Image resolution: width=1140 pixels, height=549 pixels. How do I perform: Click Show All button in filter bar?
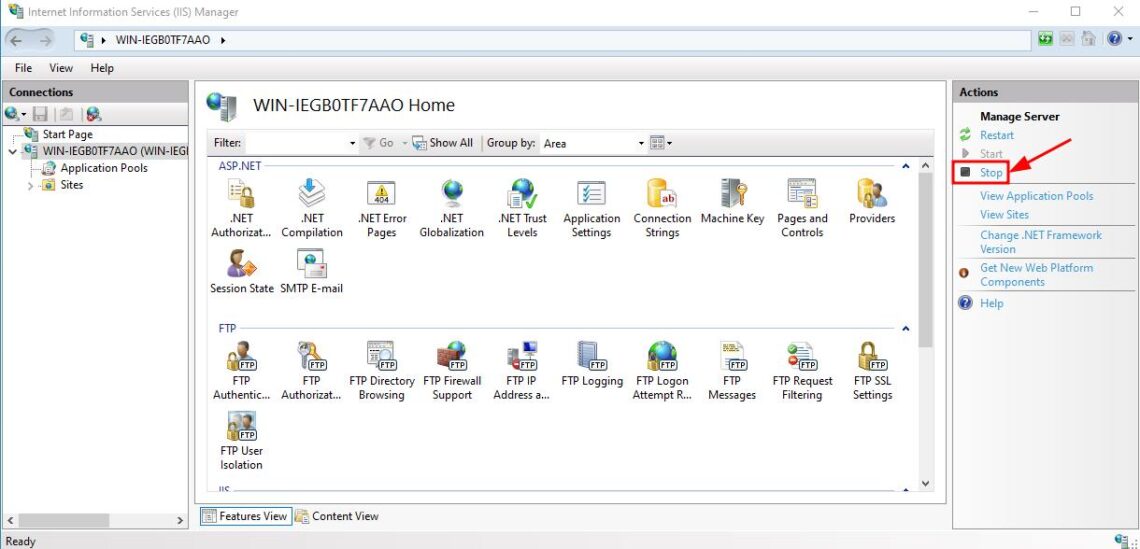pos(442,143)
